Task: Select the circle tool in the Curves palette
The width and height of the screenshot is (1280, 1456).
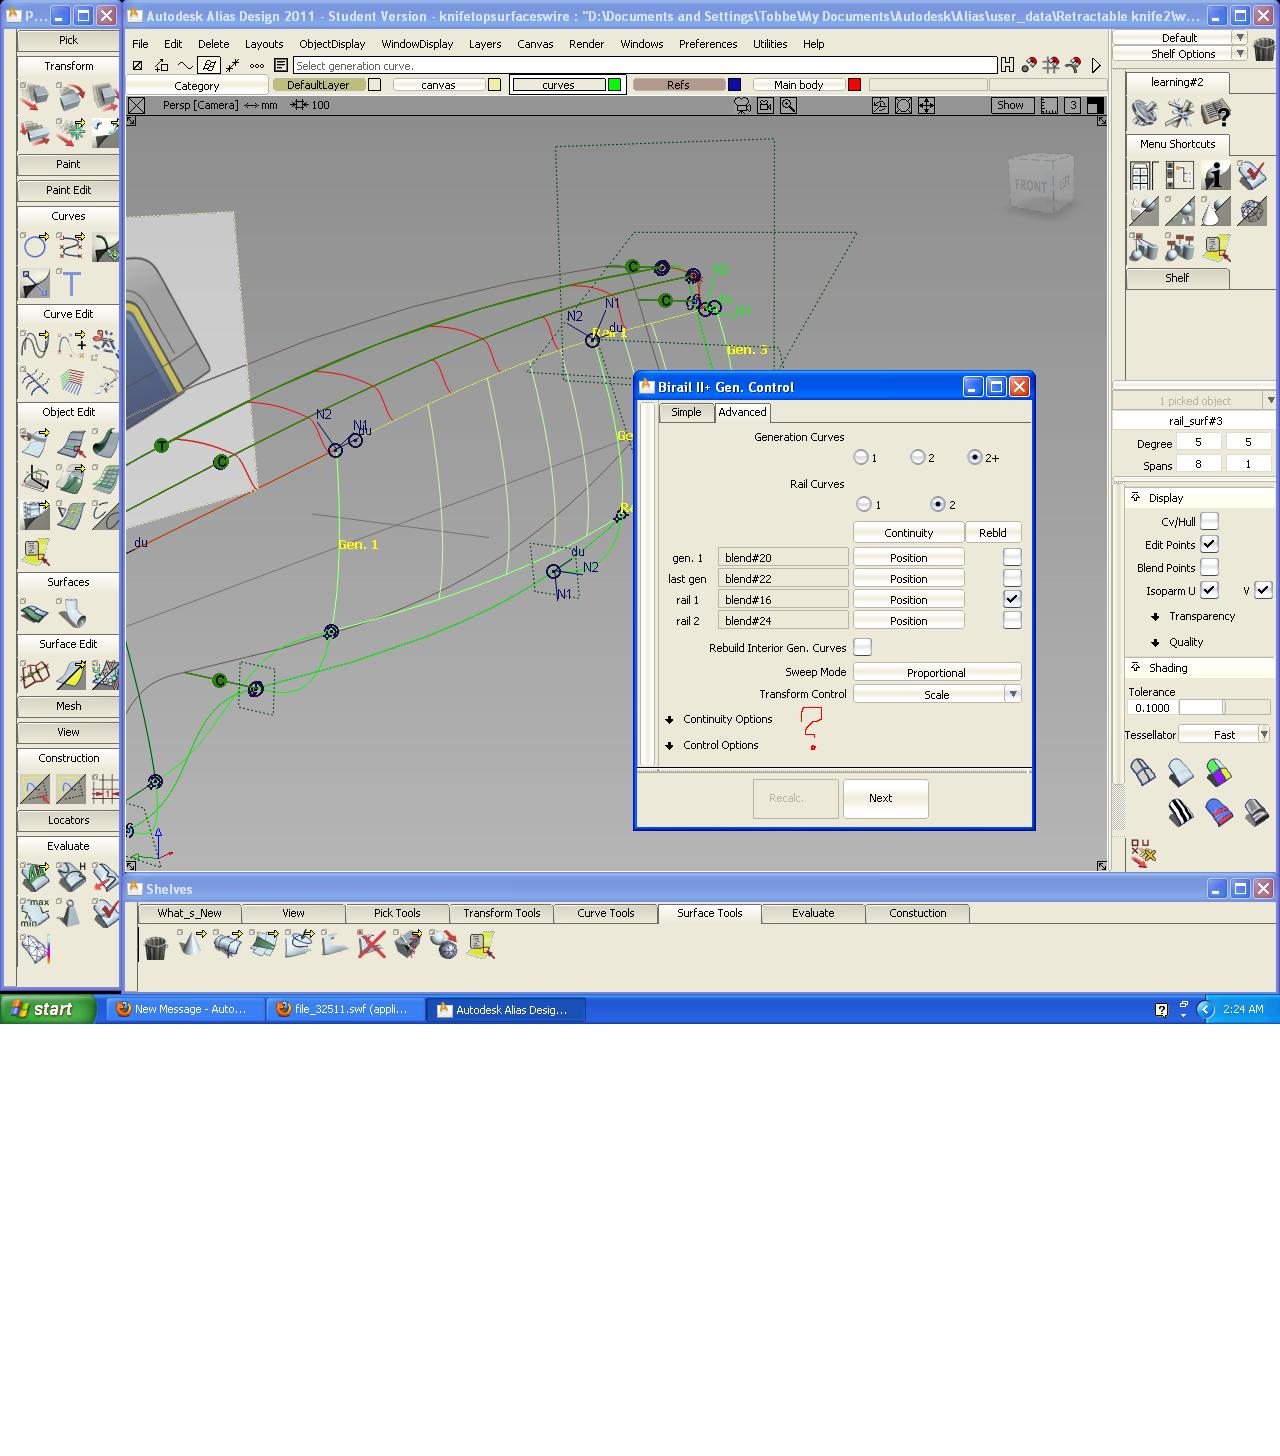Action: 37,246
